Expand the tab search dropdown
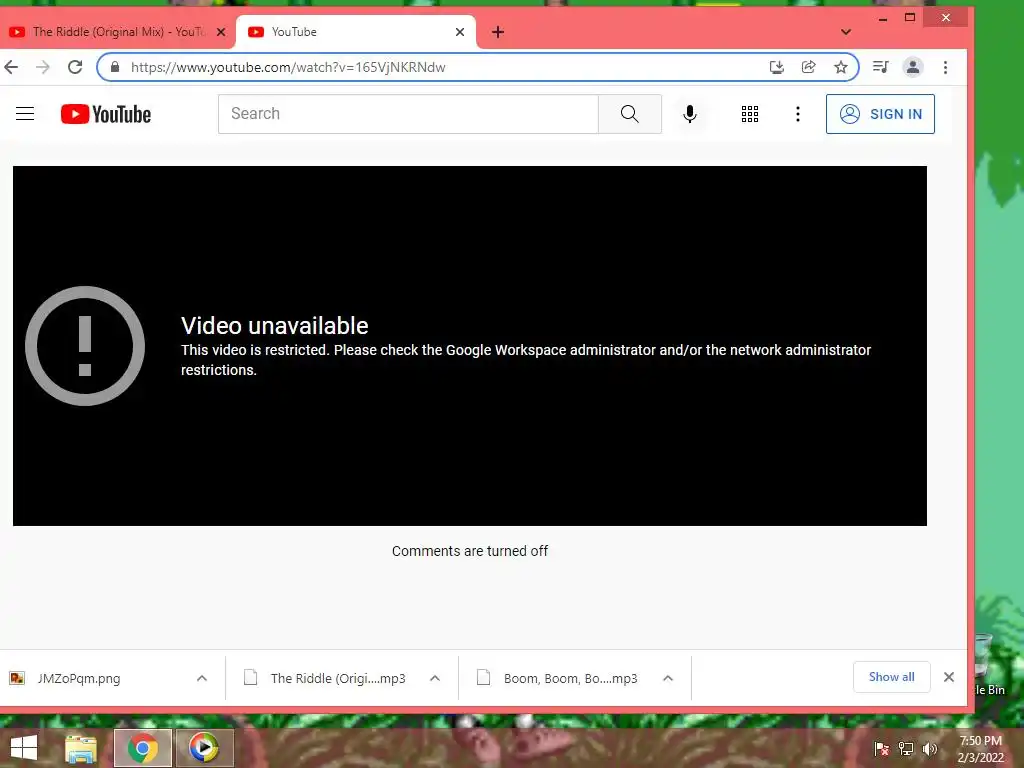Image resolution: width=1024 pixels, height=768 pixels. tap(846, 32)
